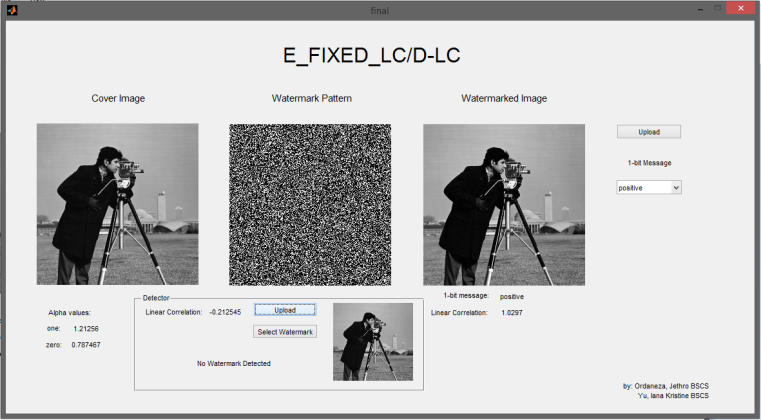Click the Cover Image cameraman picture
The width and height of the screenshot is (761, 420).
coord(117,204)
